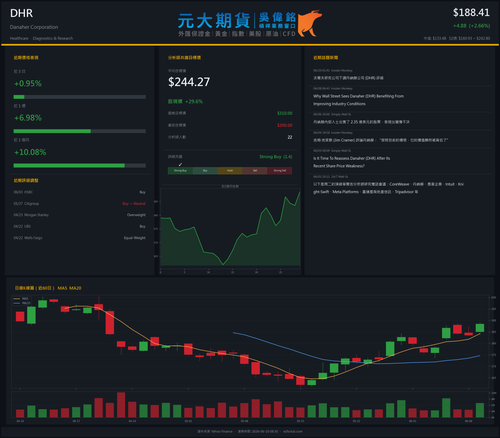
Task: Click the progress bar under +10.08%
Action: pos(79,166)
